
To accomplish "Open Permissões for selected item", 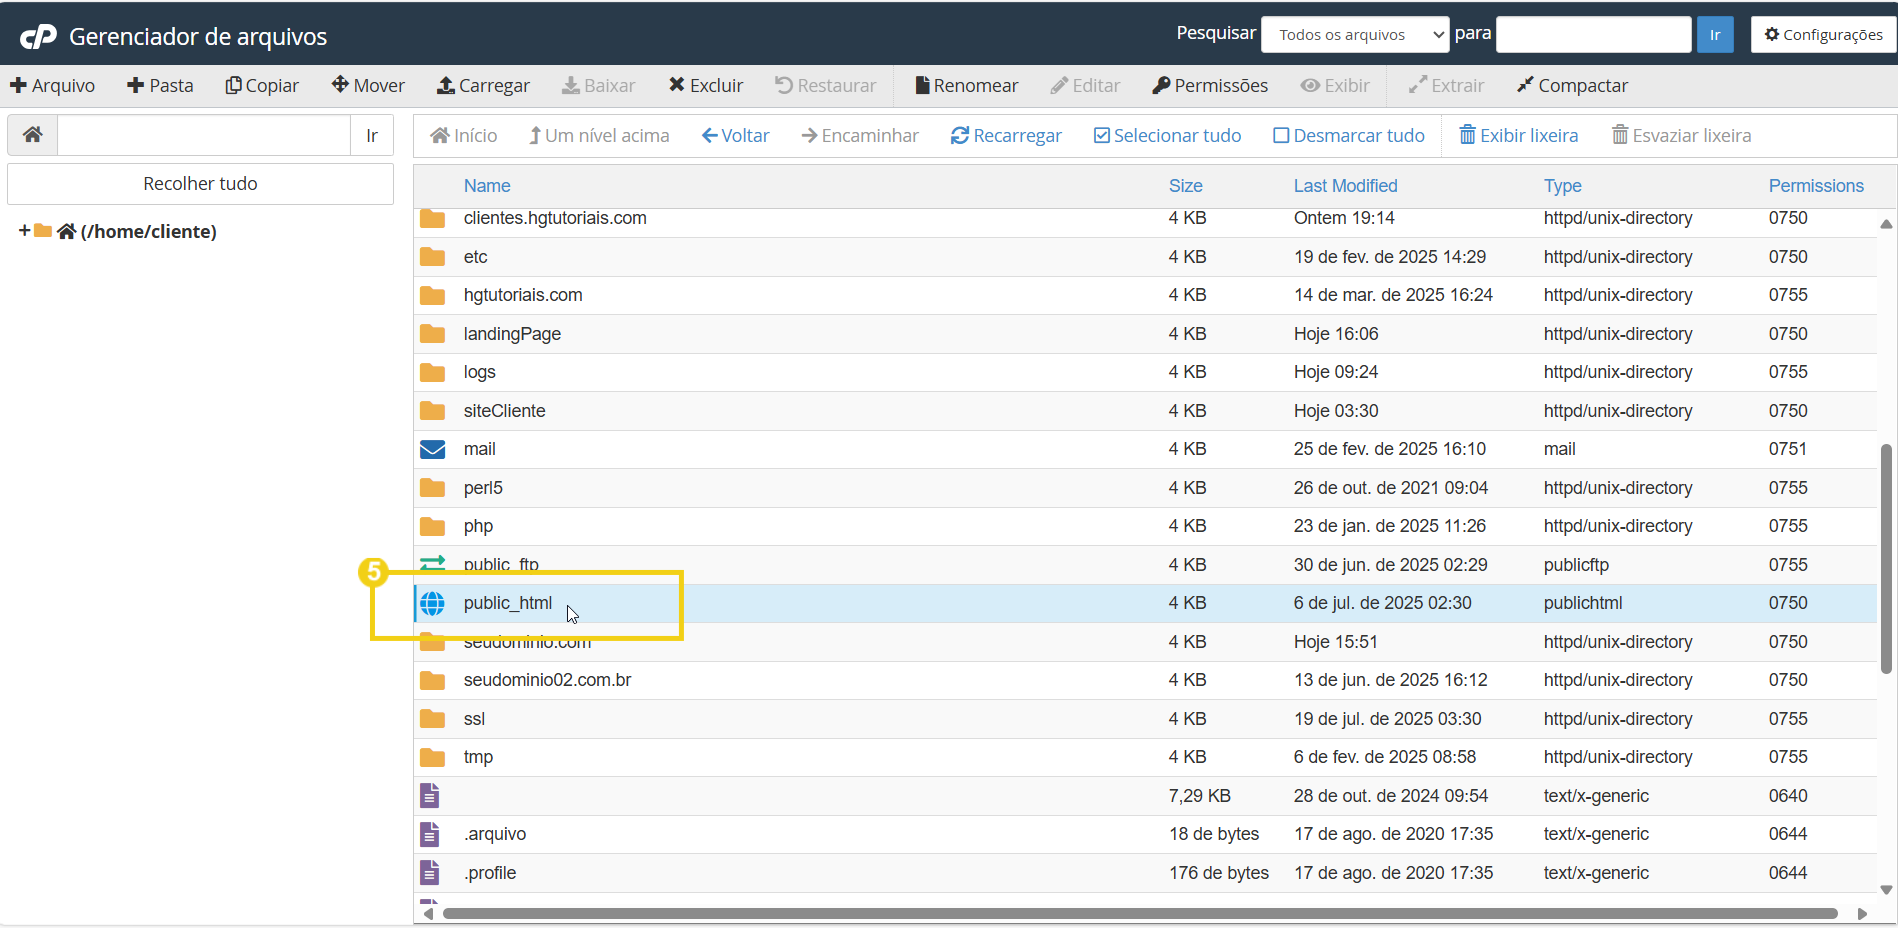I will point(1210,86).
